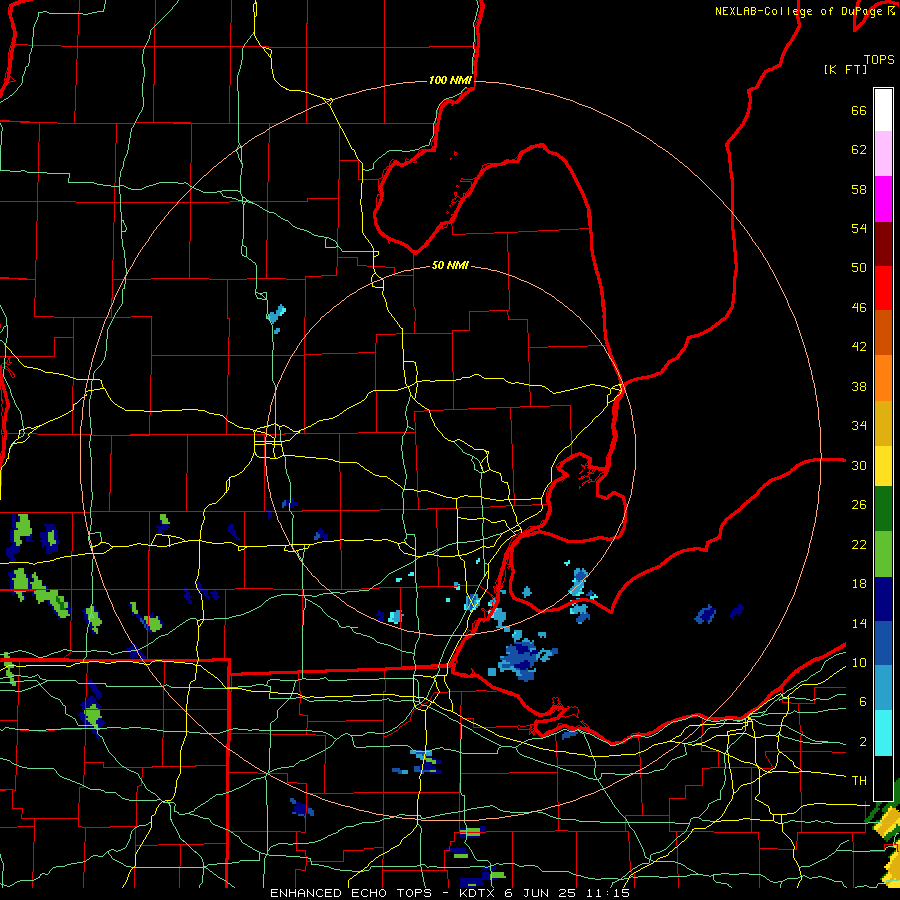Click the 22 legend value

coord(859,544)
